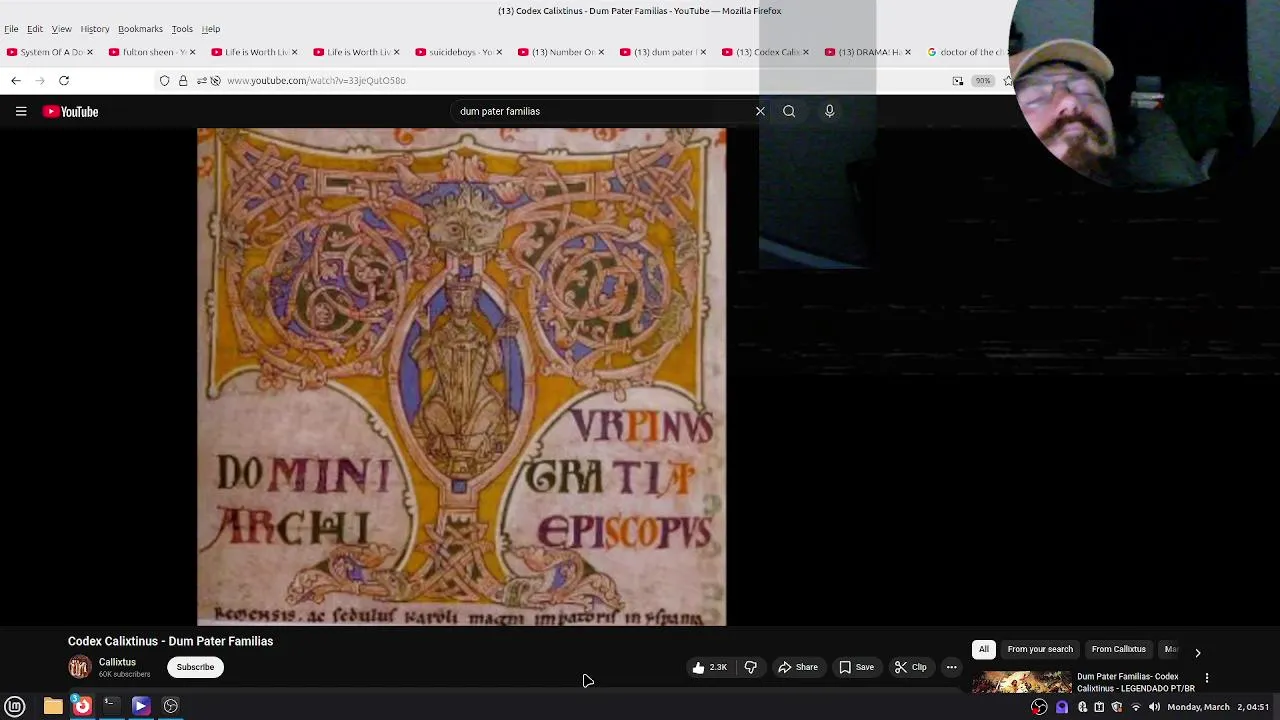Open 'Dum Pater Familias- Codex Calixtinus - LEGENDADO' title
Viewport: 1280px width, 720px height.
pos(1135,682)
